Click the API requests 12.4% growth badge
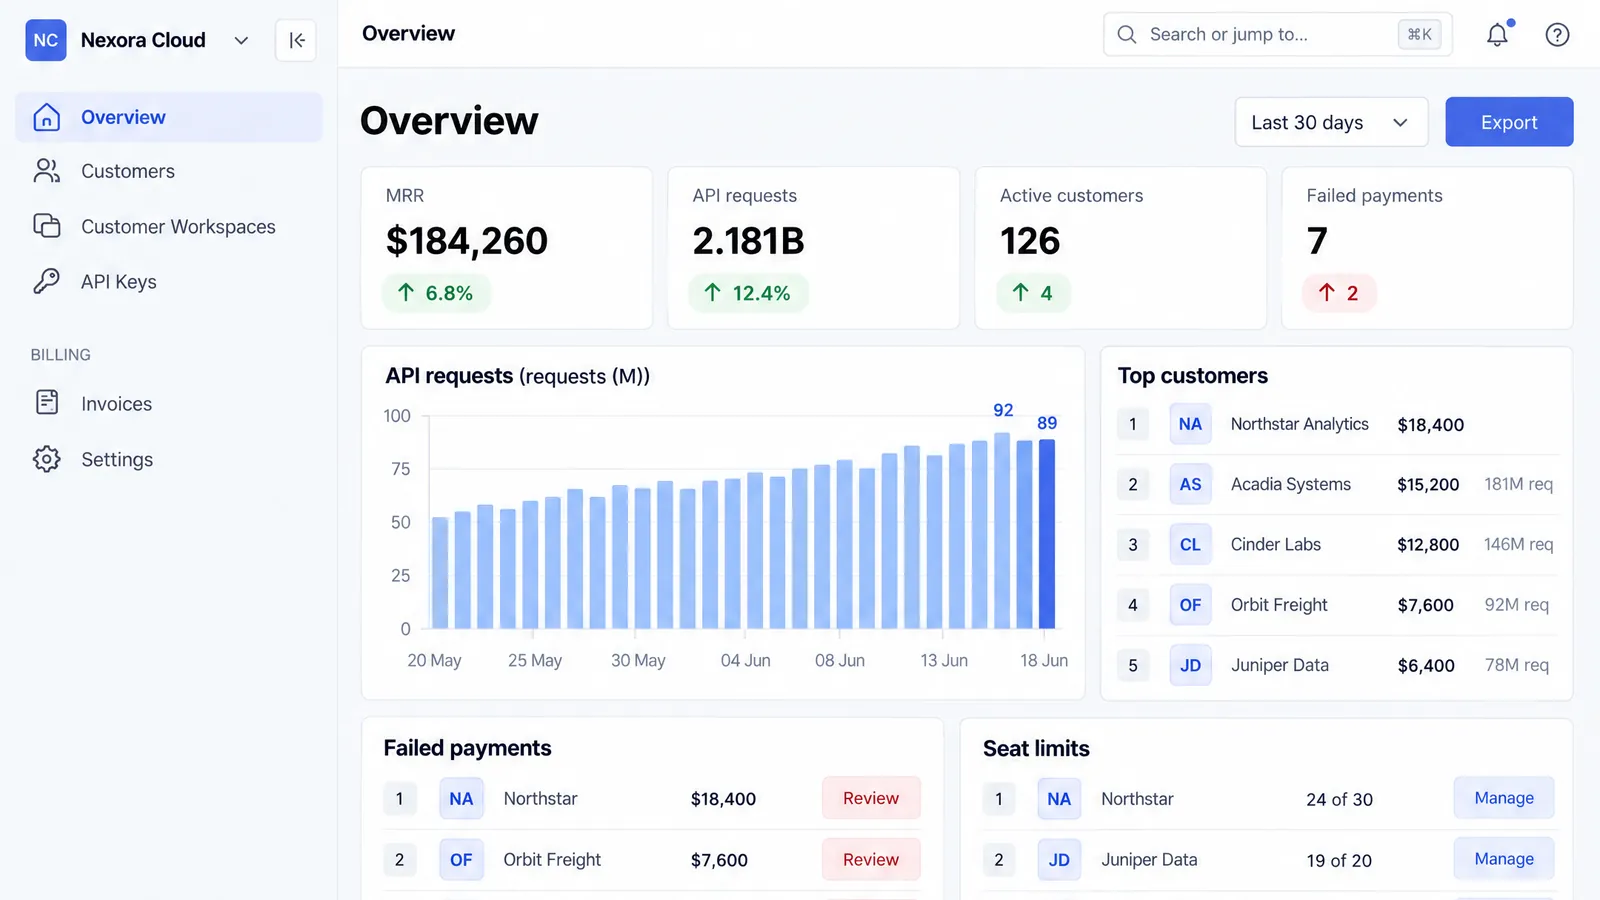Image resolution: width=1600 pixels, height=900 pixels. pos(748,293)
